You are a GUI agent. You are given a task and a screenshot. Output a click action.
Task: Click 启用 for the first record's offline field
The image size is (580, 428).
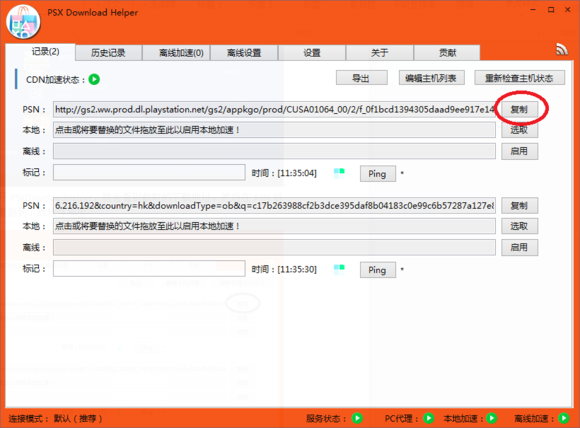(519, 151)
